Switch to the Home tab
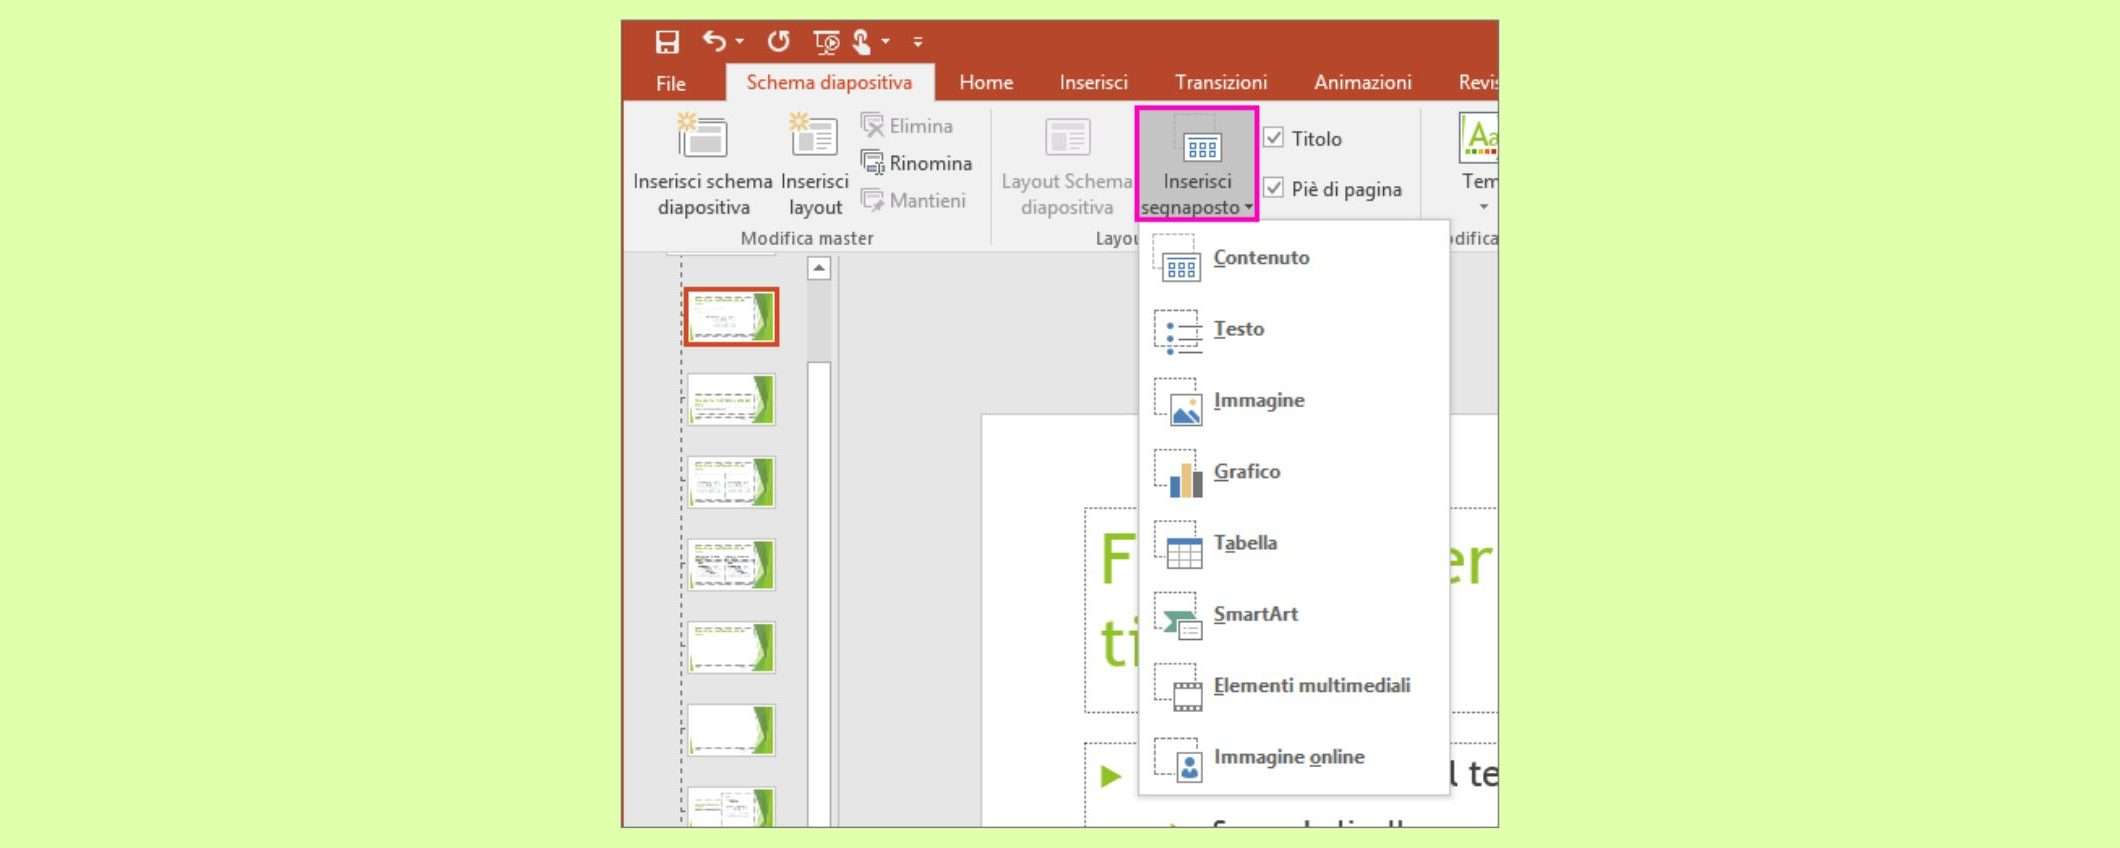 coord(985,82)
